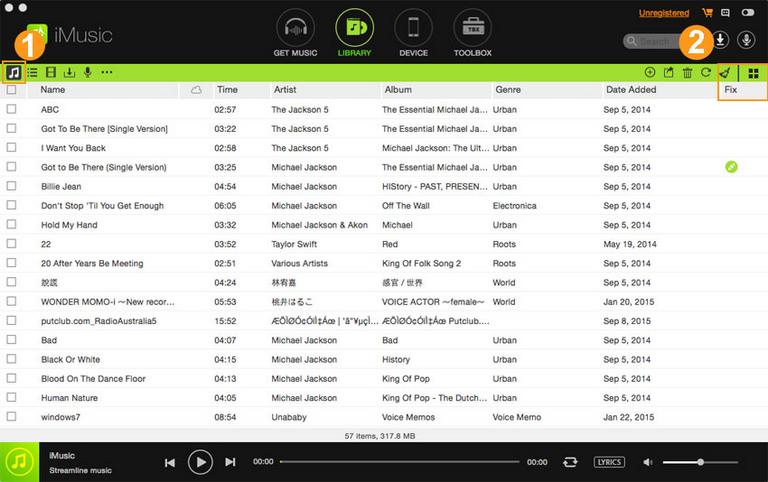Switch to grid view icon
This screenshot has height=482, width=768.
(x=753, y=73)
